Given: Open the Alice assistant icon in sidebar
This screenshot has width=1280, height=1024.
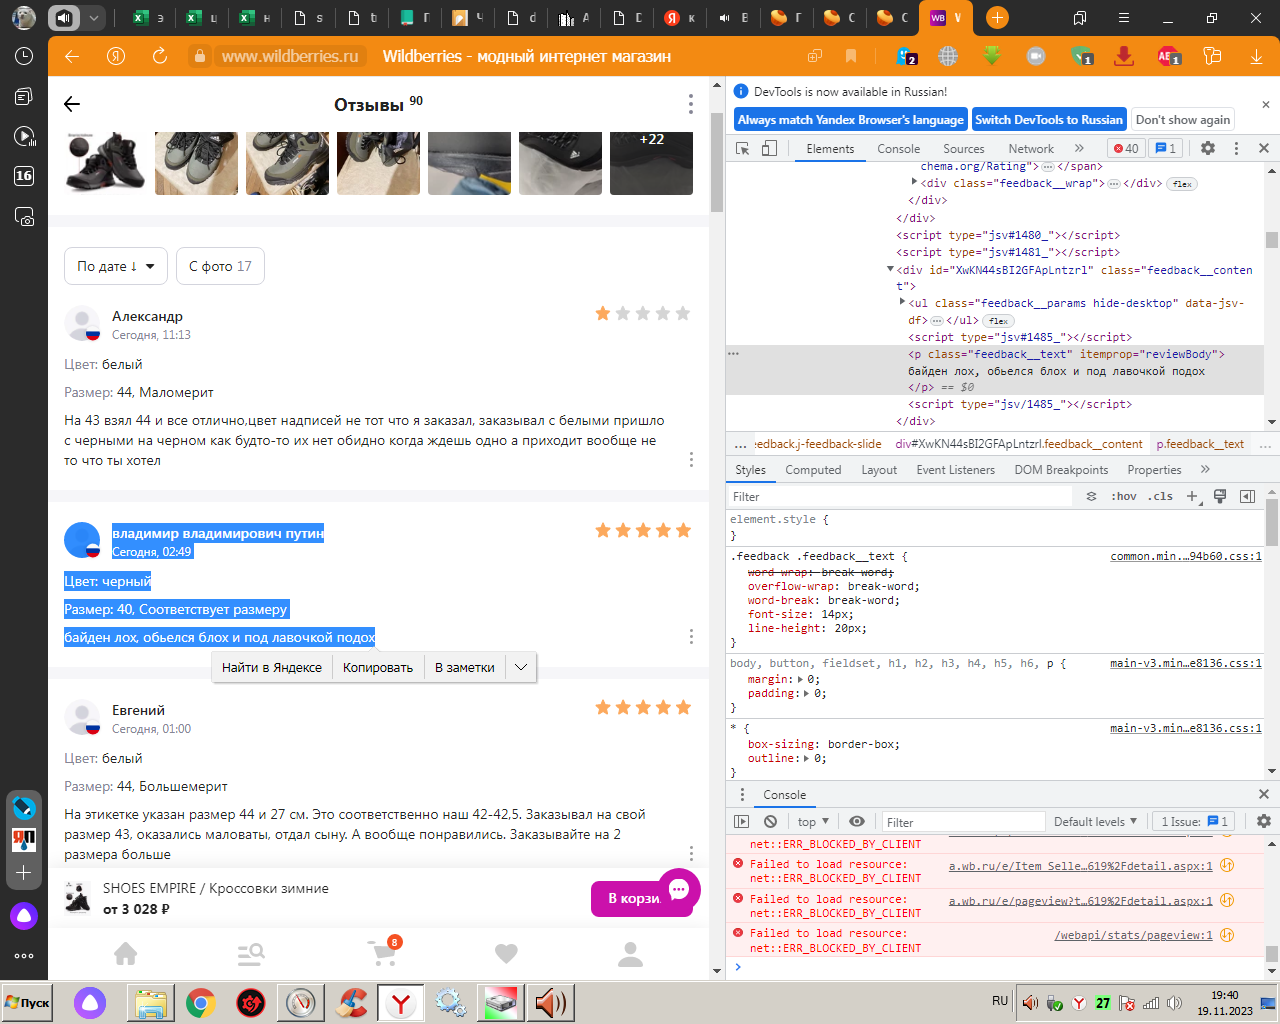Looking at the screenshot, I should click(24, 915).
